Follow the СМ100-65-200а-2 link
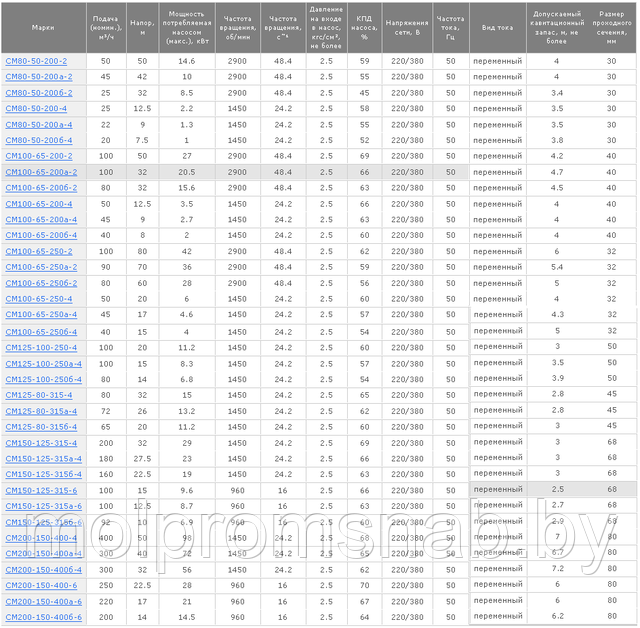 coord(41,172)
